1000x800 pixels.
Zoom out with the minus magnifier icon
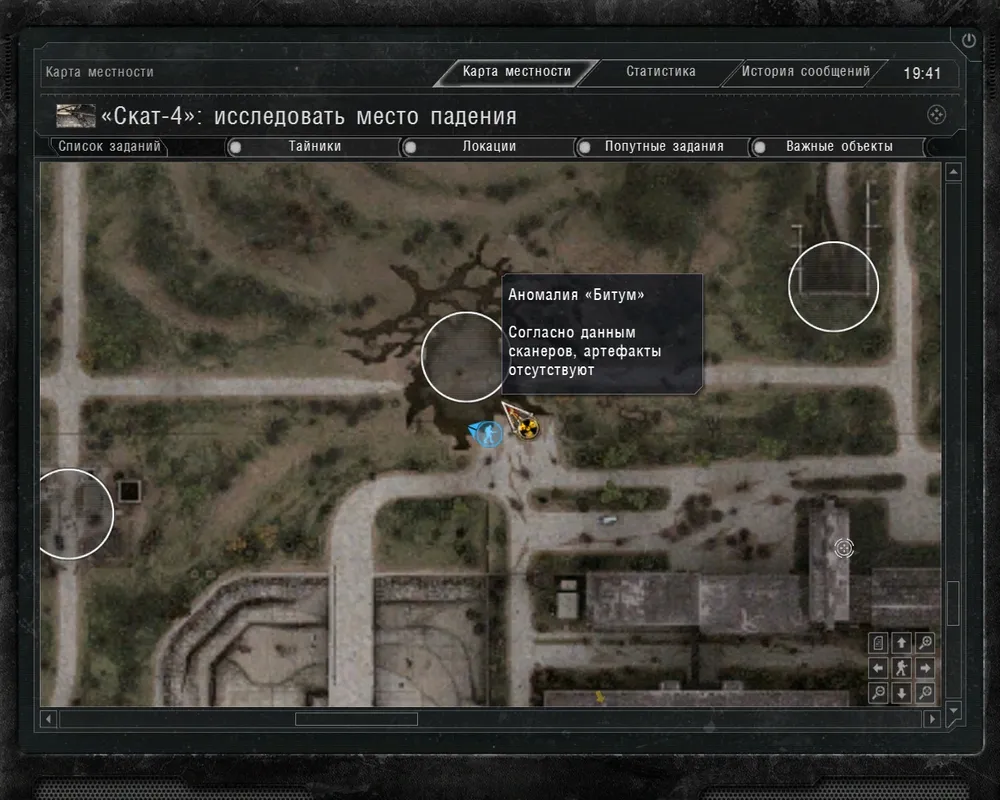pos(878,693)
